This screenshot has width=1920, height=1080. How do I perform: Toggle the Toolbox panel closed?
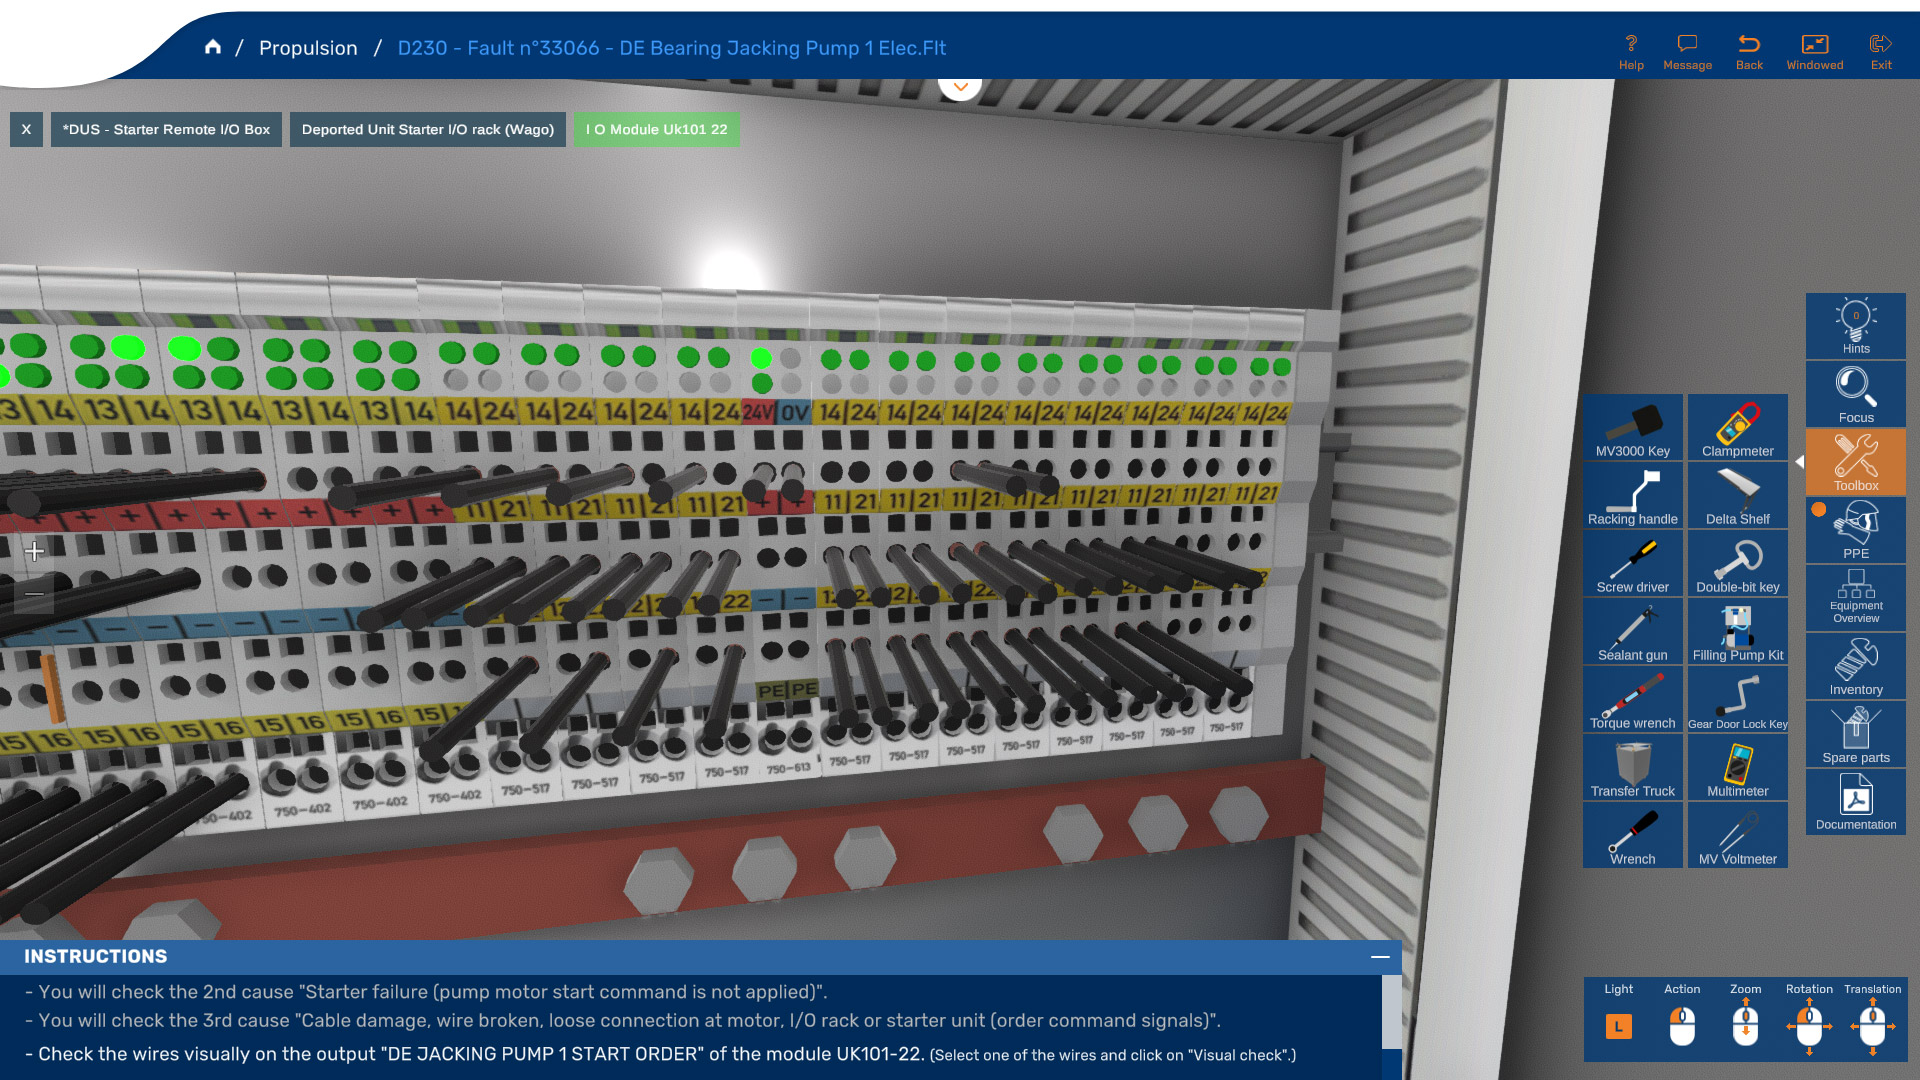1855,461
